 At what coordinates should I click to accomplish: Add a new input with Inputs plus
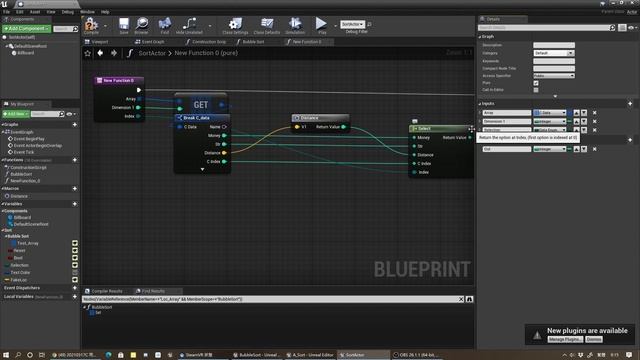pyautogui.click(x=630, y=104)
